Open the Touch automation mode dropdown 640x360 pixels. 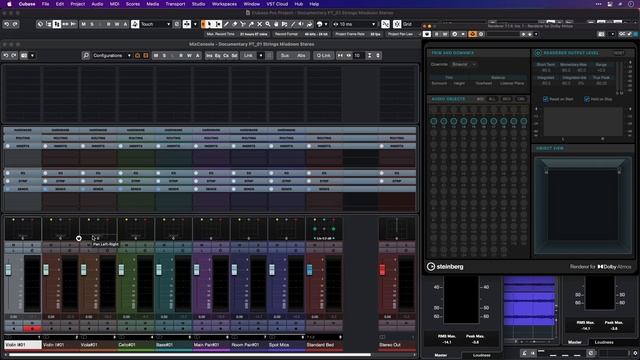pos(168,24)
